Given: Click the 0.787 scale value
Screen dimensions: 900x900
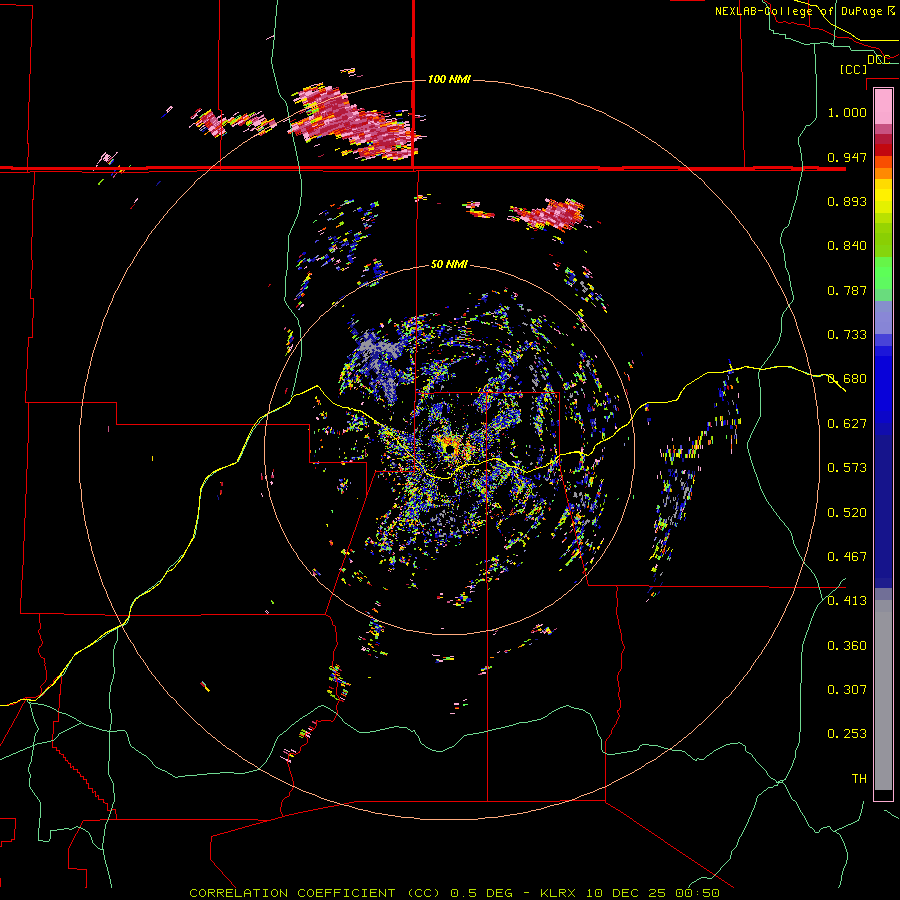Looking at the screenshot, I should pyautogui.click(x=847, y=290).
